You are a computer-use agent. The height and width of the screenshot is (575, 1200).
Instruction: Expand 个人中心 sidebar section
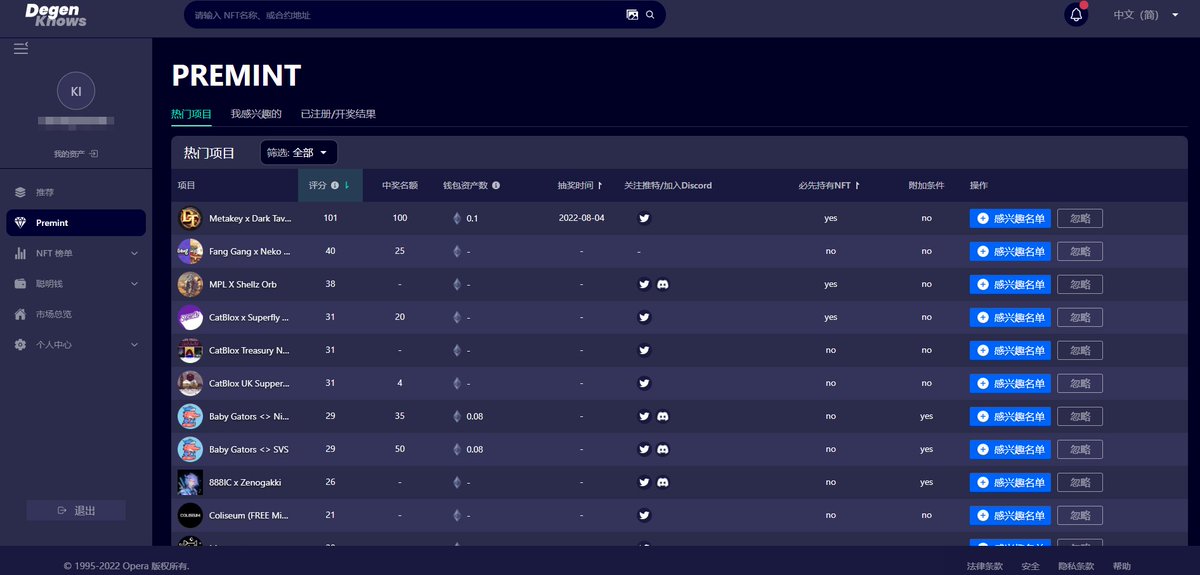click(76, 344)
